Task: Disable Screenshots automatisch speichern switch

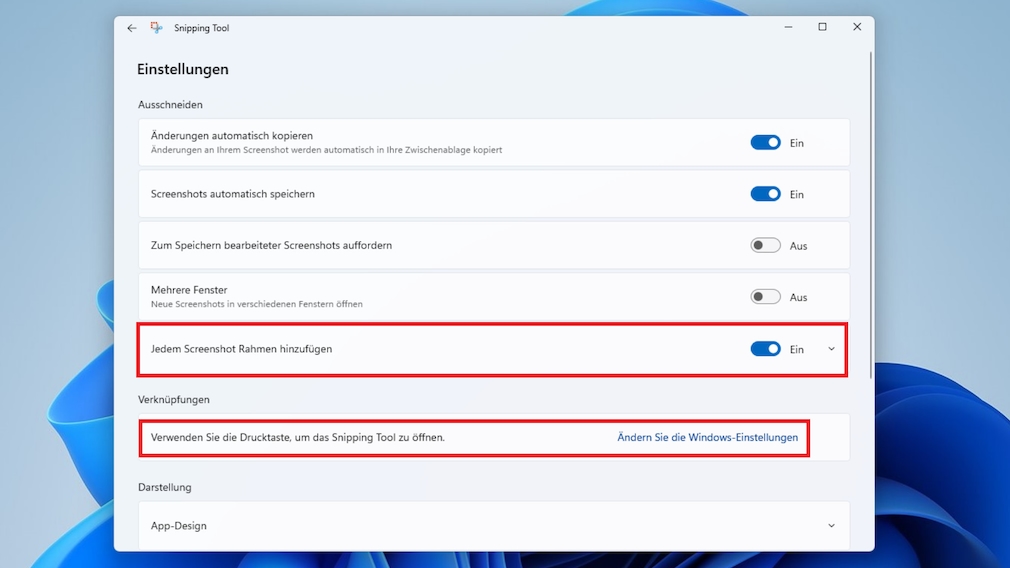Action: coord(765,194)
